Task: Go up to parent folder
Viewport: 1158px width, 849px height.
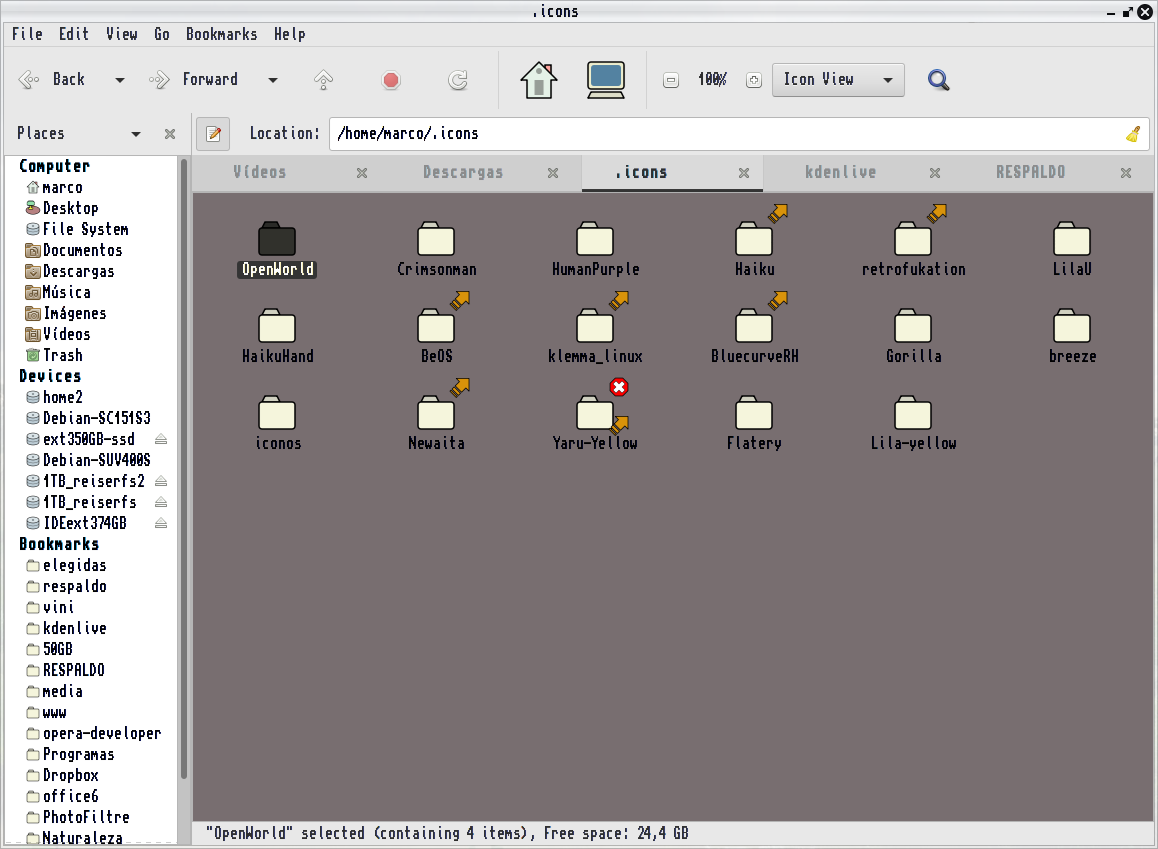Action: [x=323, y=80]
